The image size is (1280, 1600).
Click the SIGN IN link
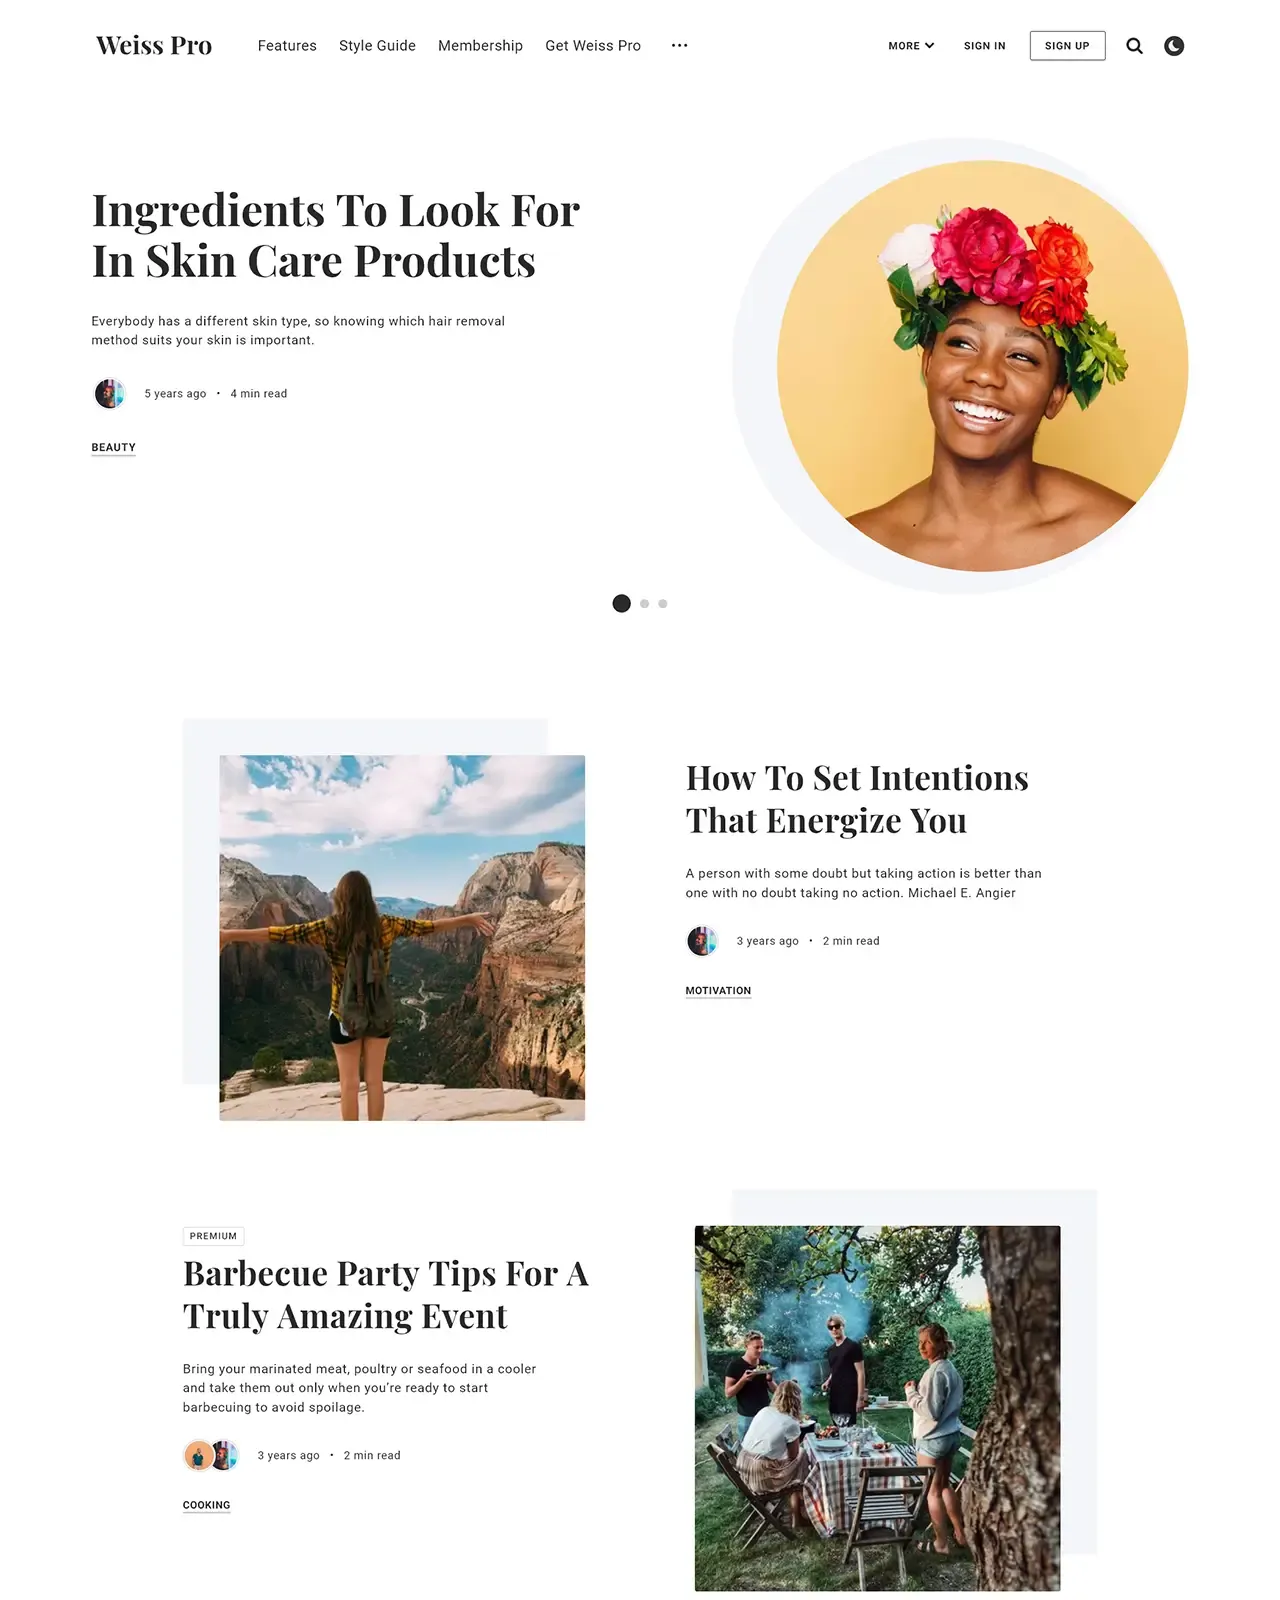(x=985, y=46)
